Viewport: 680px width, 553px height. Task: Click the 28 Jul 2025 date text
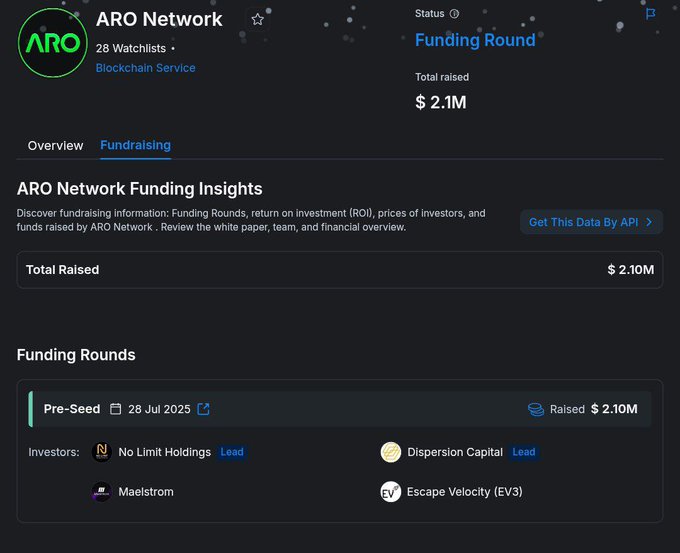click(159, 409)
